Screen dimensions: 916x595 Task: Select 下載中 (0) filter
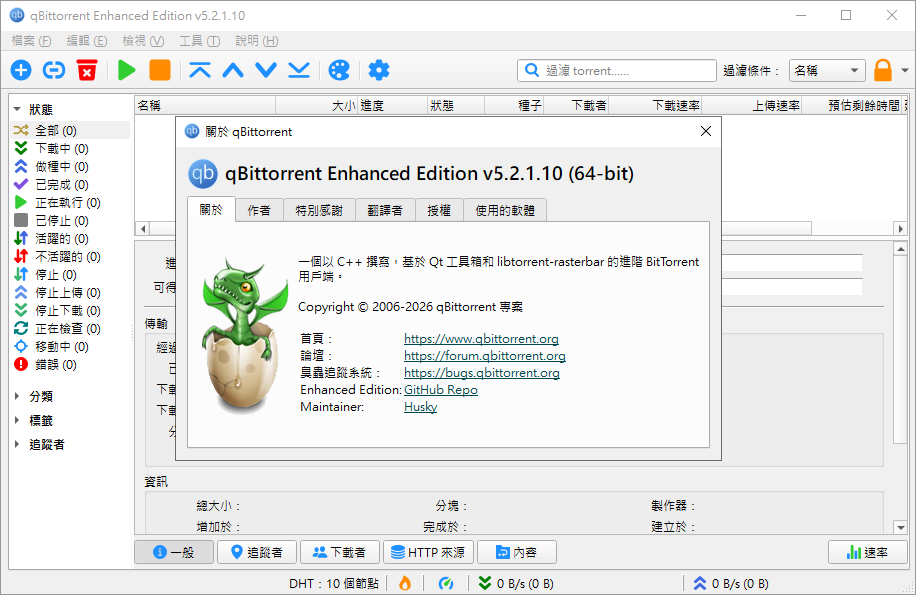click(x=70, y=148)
